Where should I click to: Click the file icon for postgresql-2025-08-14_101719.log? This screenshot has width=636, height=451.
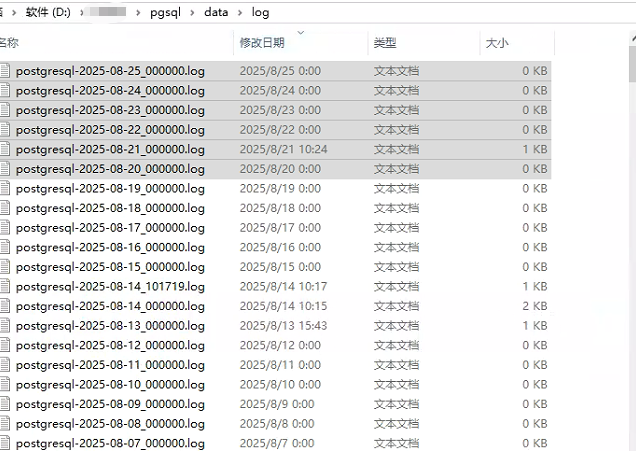tap(4, 286)
